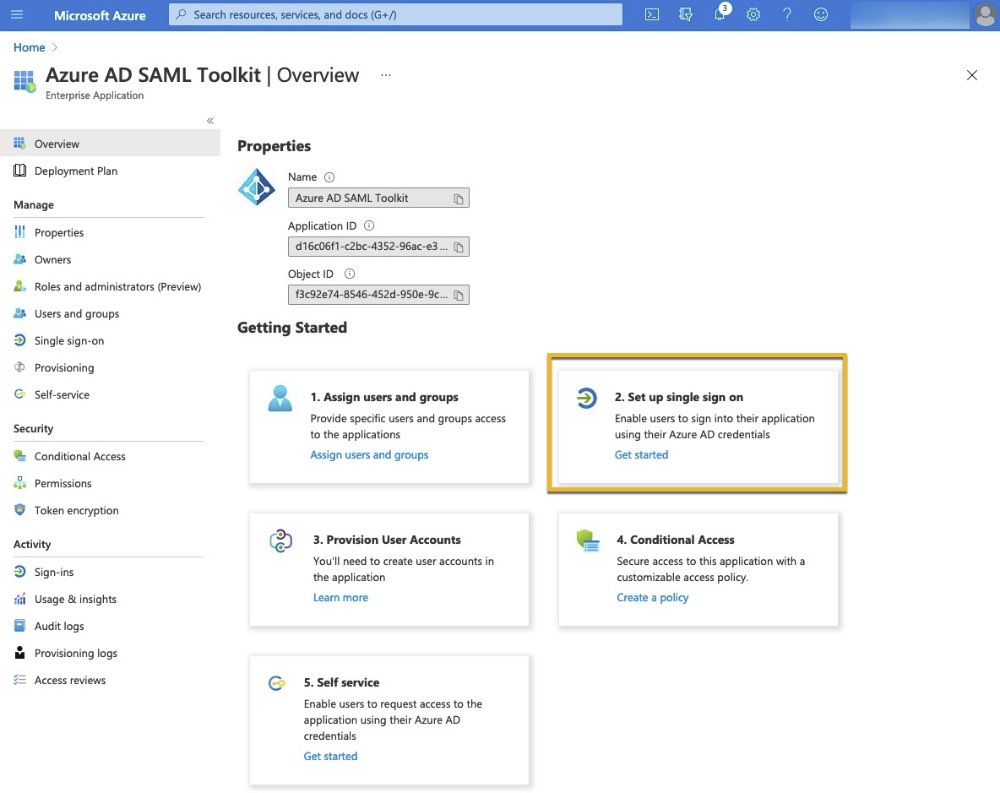1000x793 pixels.
Task: Select Conditional Access in sidebar
Action: 79,457
